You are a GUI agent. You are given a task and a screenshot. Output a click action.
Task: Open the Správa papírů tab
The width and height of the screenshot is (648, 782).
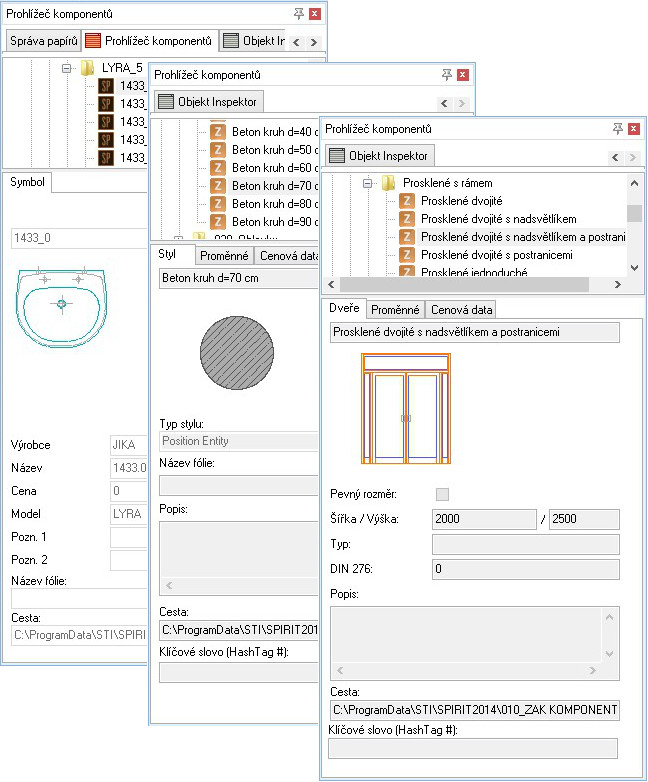coord(40,41)
